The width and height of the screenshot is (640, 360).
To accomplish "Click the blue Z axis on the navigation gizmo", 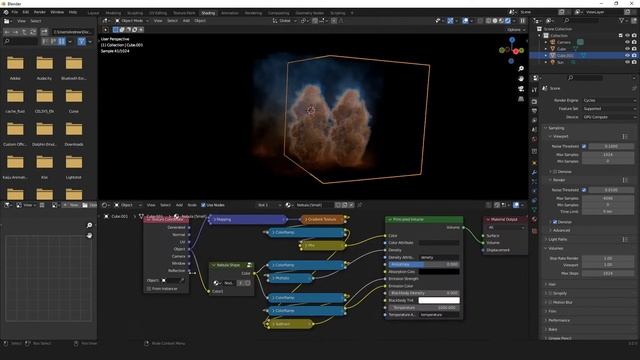I will pyautogui.click(x=512, y=40).
